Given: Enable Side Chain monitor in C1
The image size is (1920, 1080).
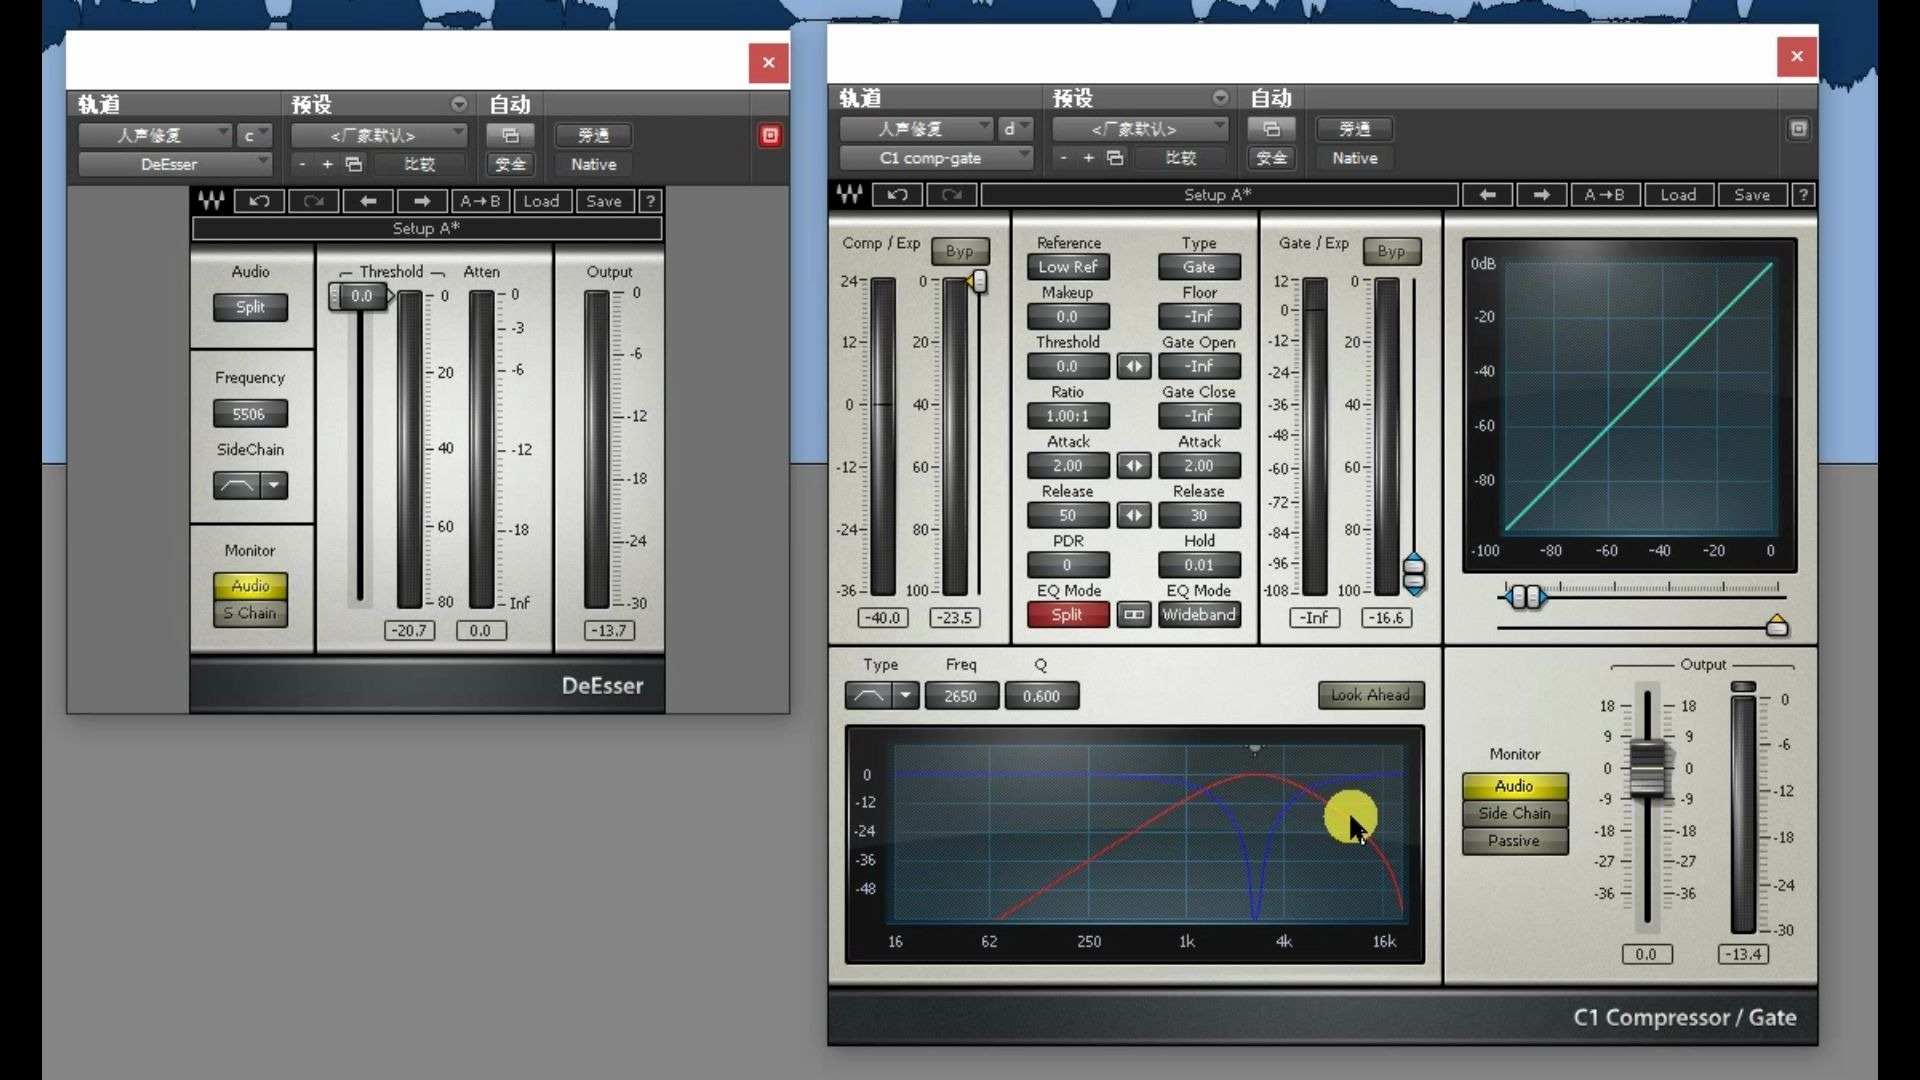Looking at the screenshot, I should point(1514,813).
